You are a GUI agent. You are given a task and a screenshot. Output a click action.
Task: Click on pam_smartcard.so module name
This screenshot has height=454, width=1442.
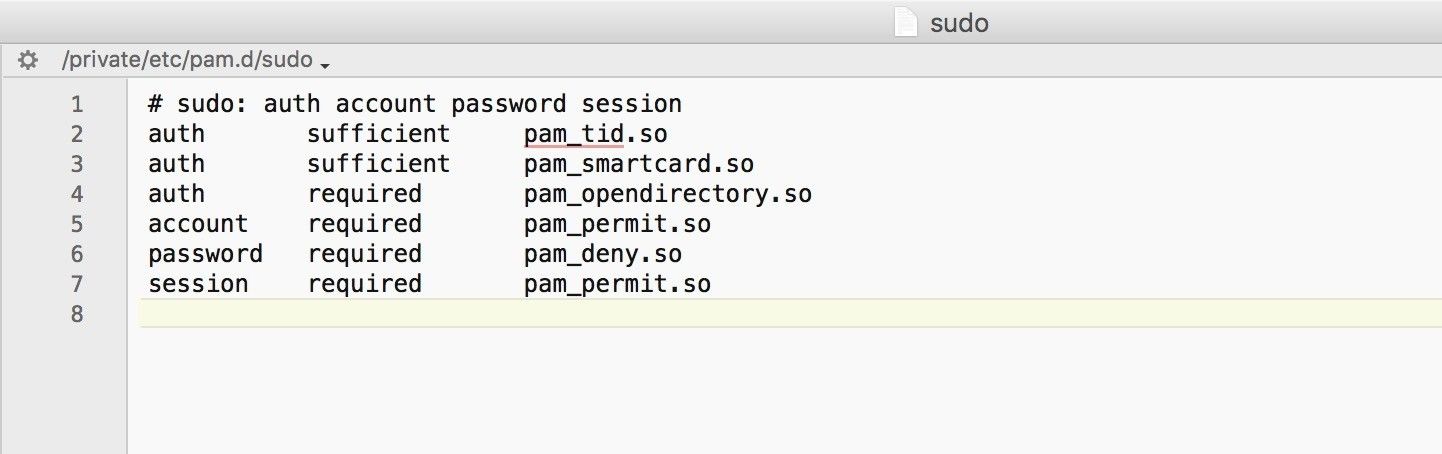click(638, 164)
